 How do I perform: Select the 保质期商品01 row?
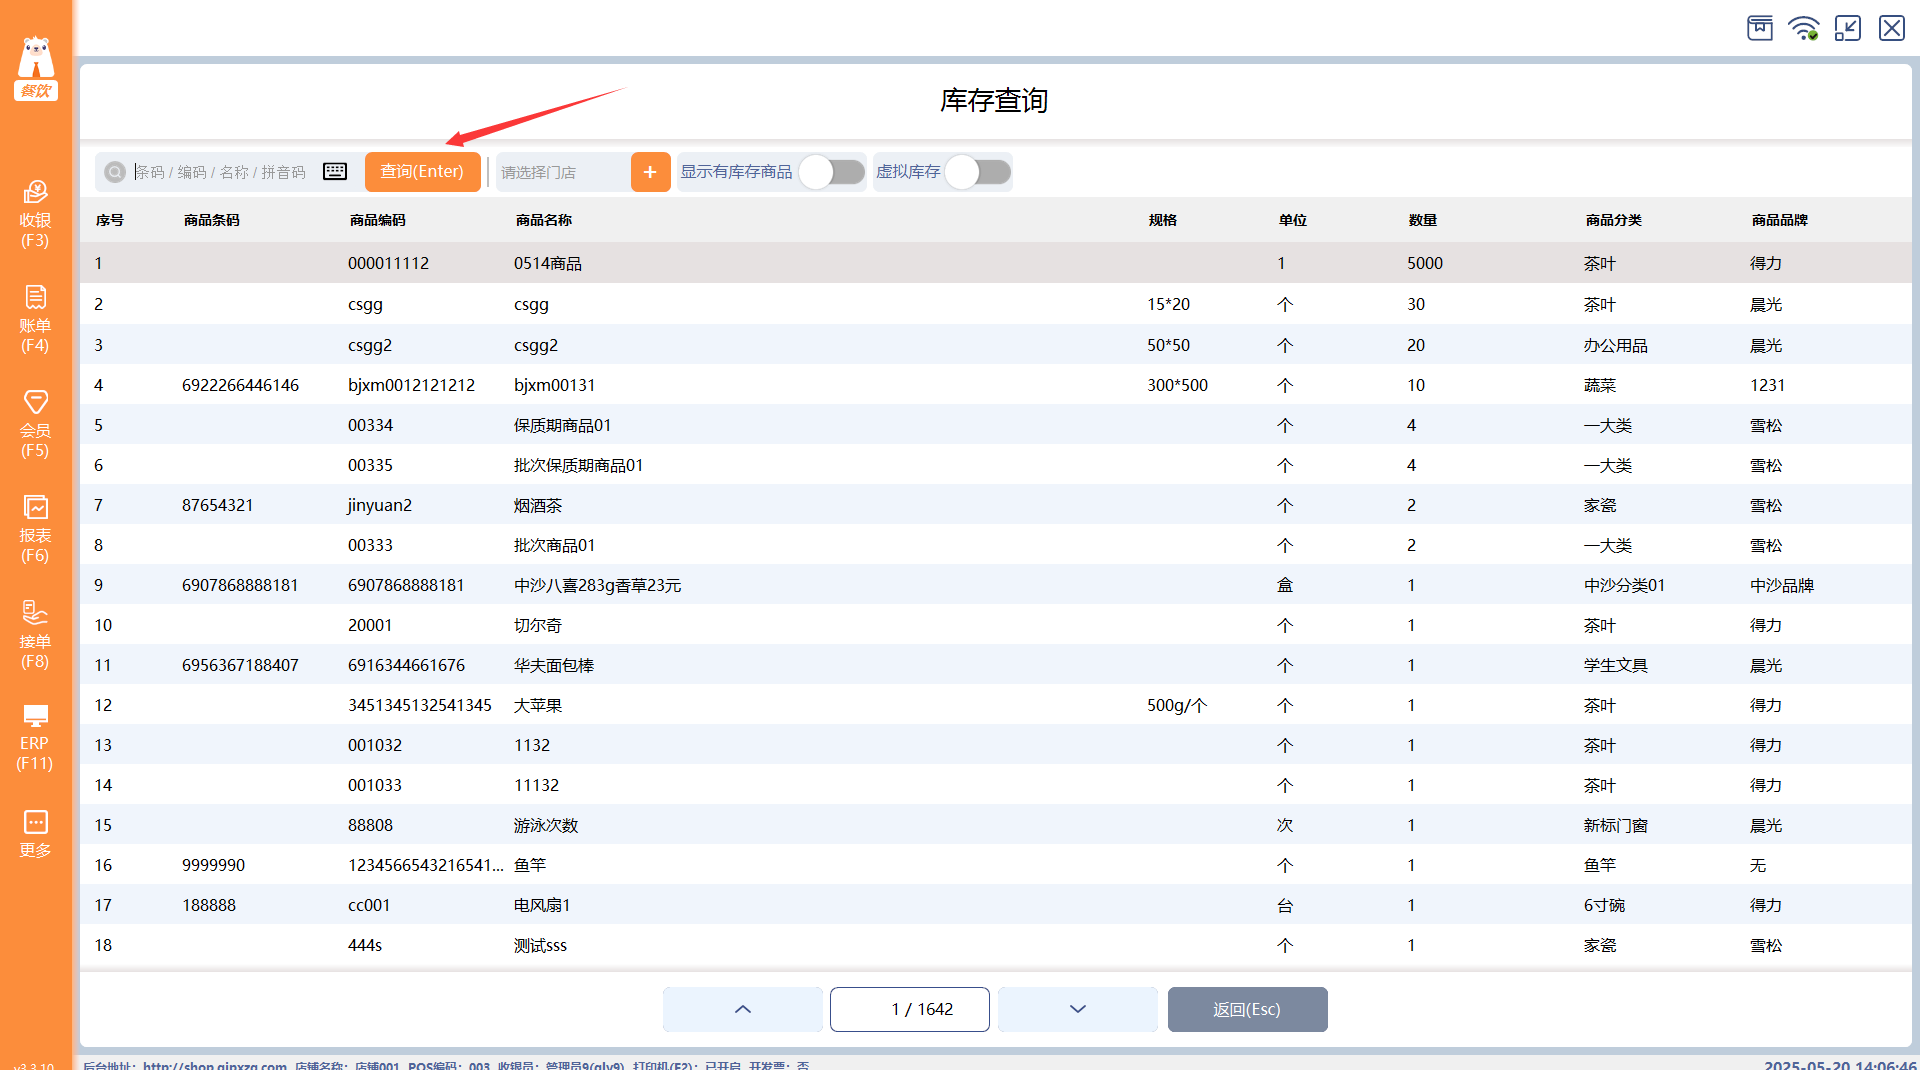click(996, 425)
